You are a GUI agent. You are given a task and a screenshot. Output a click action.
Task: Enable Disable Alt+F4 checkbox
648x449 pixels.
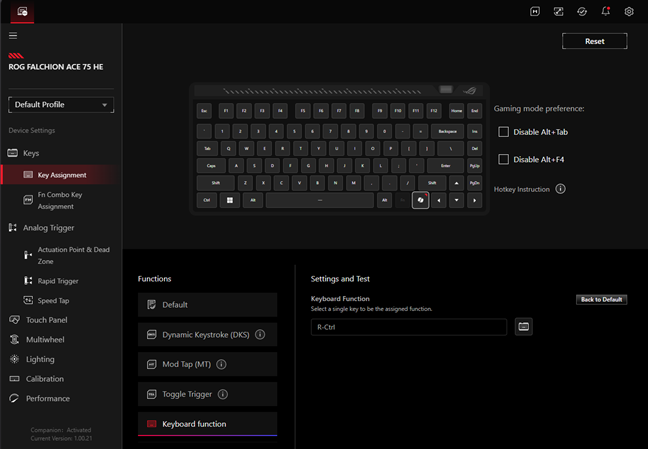(503, 159)
